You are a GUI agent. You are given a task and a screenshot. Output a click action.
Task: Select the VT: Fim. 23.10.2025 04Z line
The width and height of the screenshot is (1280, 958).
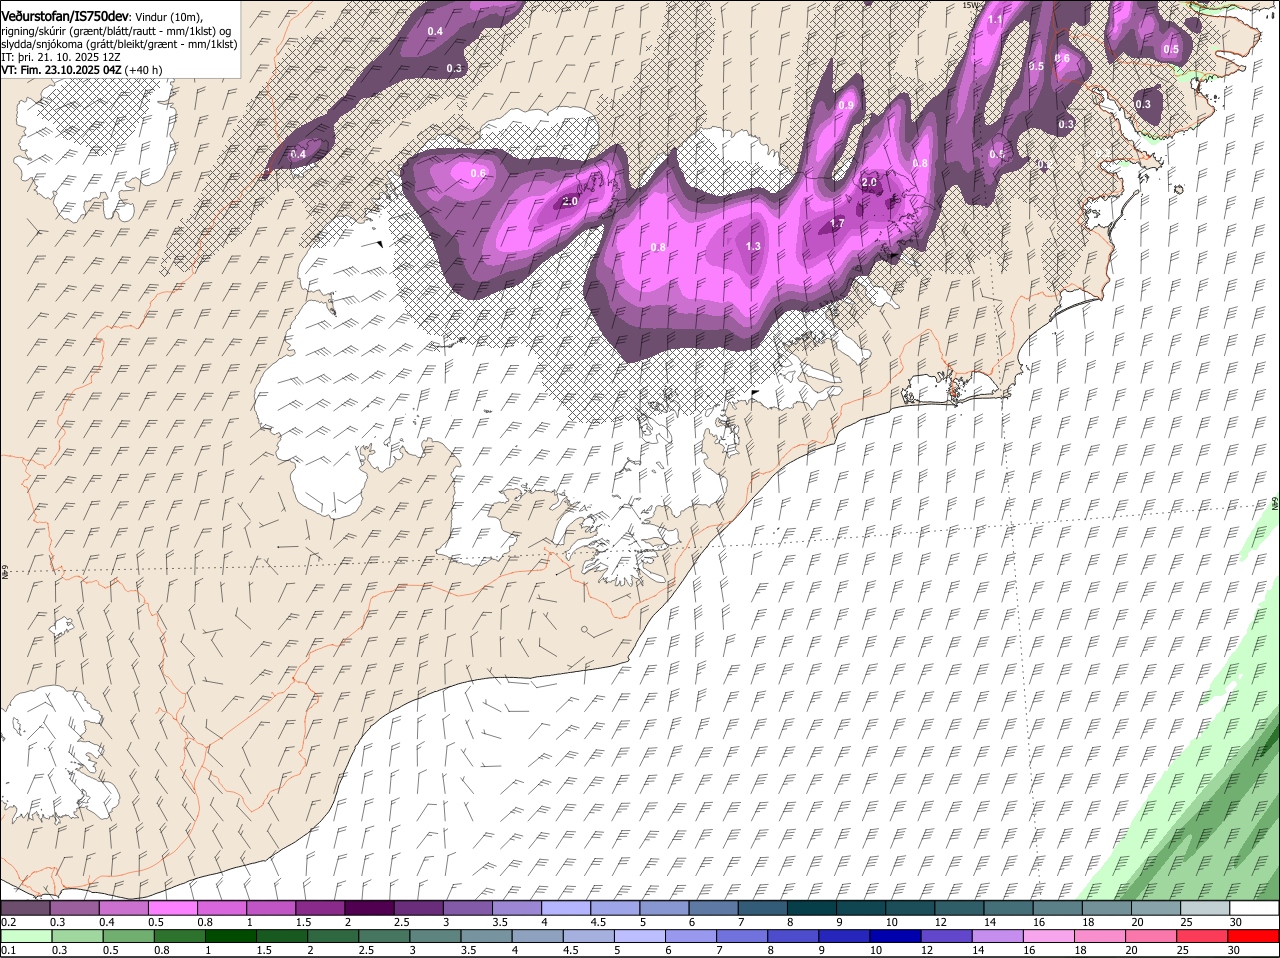pos(82,70)
